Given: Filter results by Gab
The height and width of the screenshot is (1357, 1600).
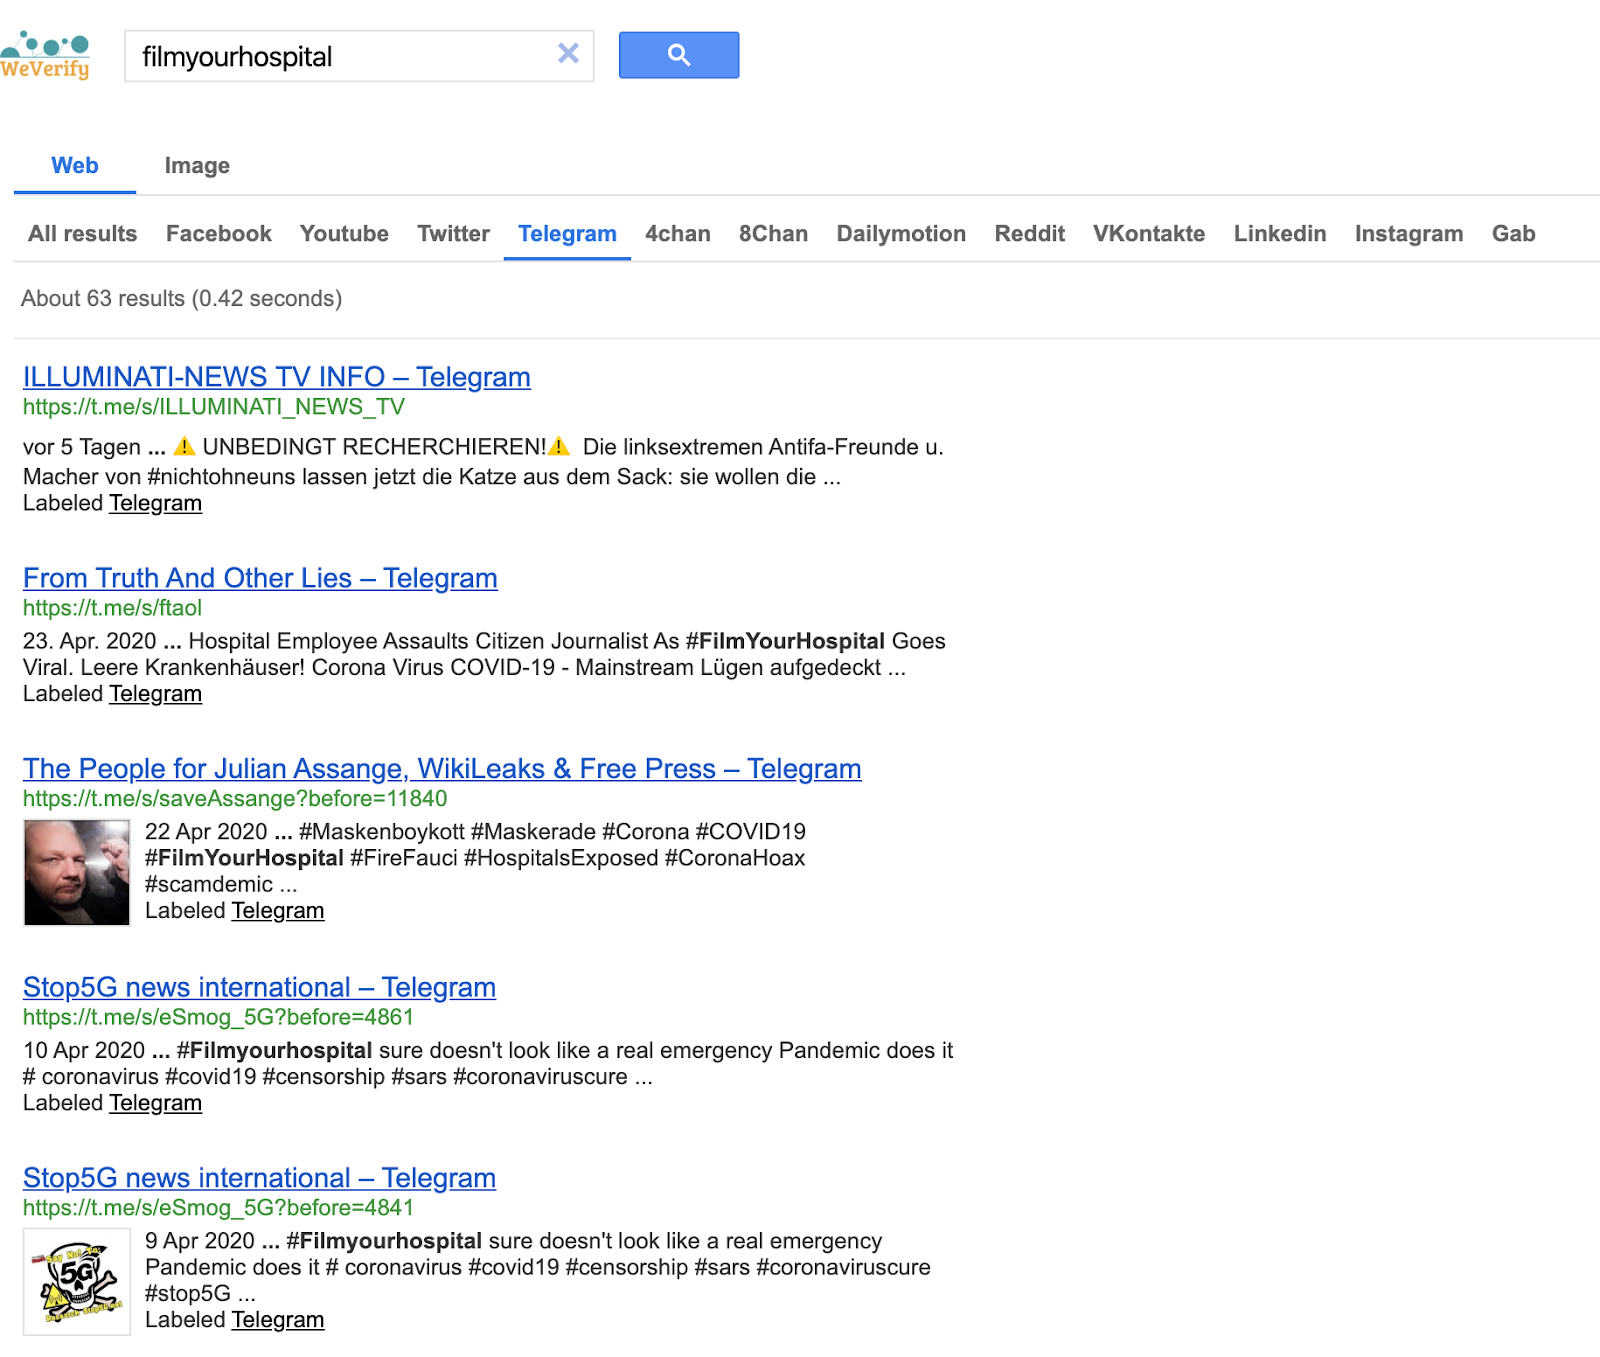Looking at the screenshot, I should (1514, 234).
